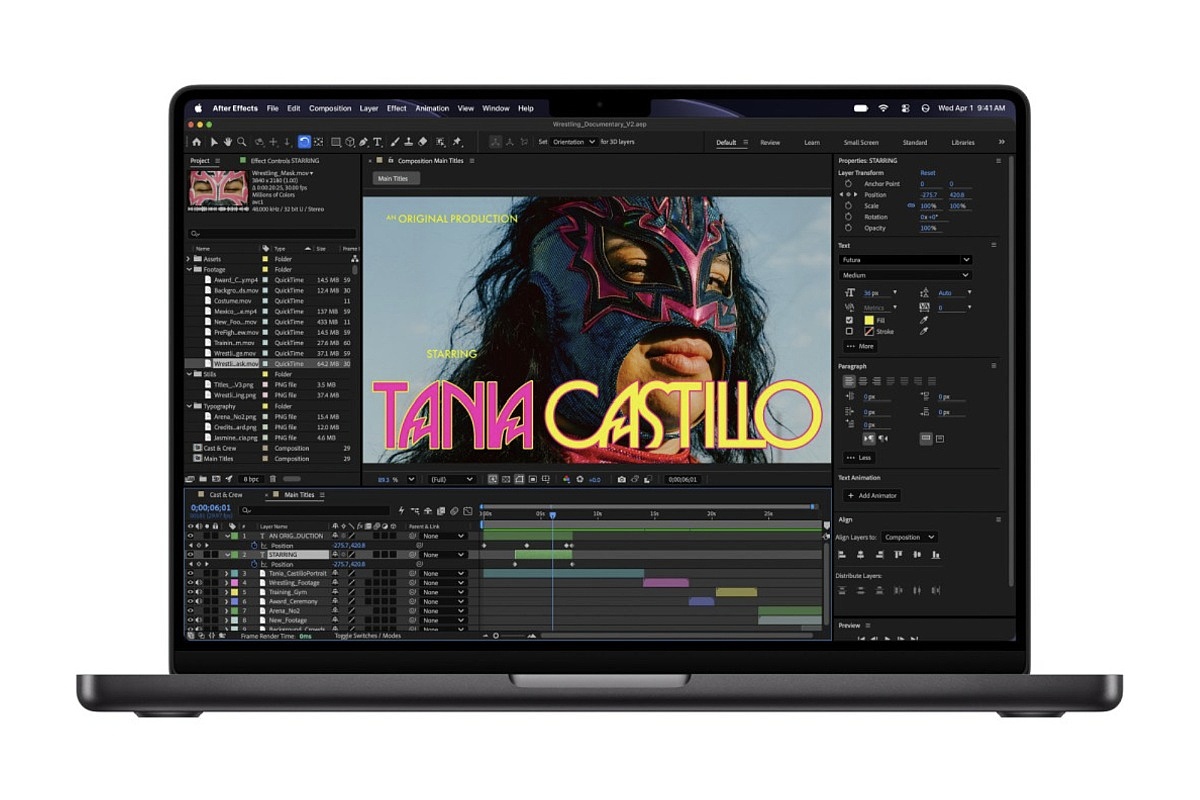
Task: Select the Brush tool
Action: (x=395, y=142)
